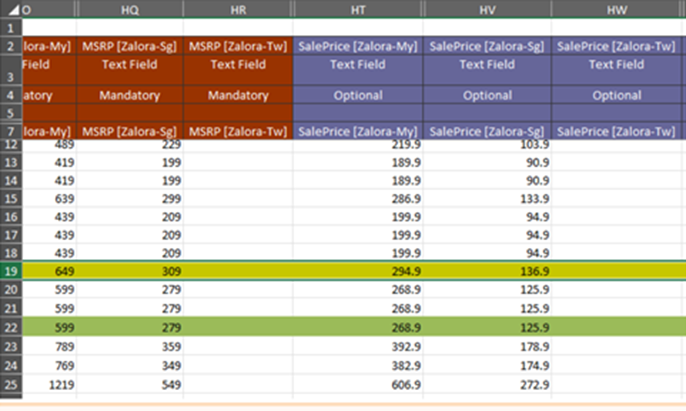Click value 392.9 in row 23

(x=406, y=347)
